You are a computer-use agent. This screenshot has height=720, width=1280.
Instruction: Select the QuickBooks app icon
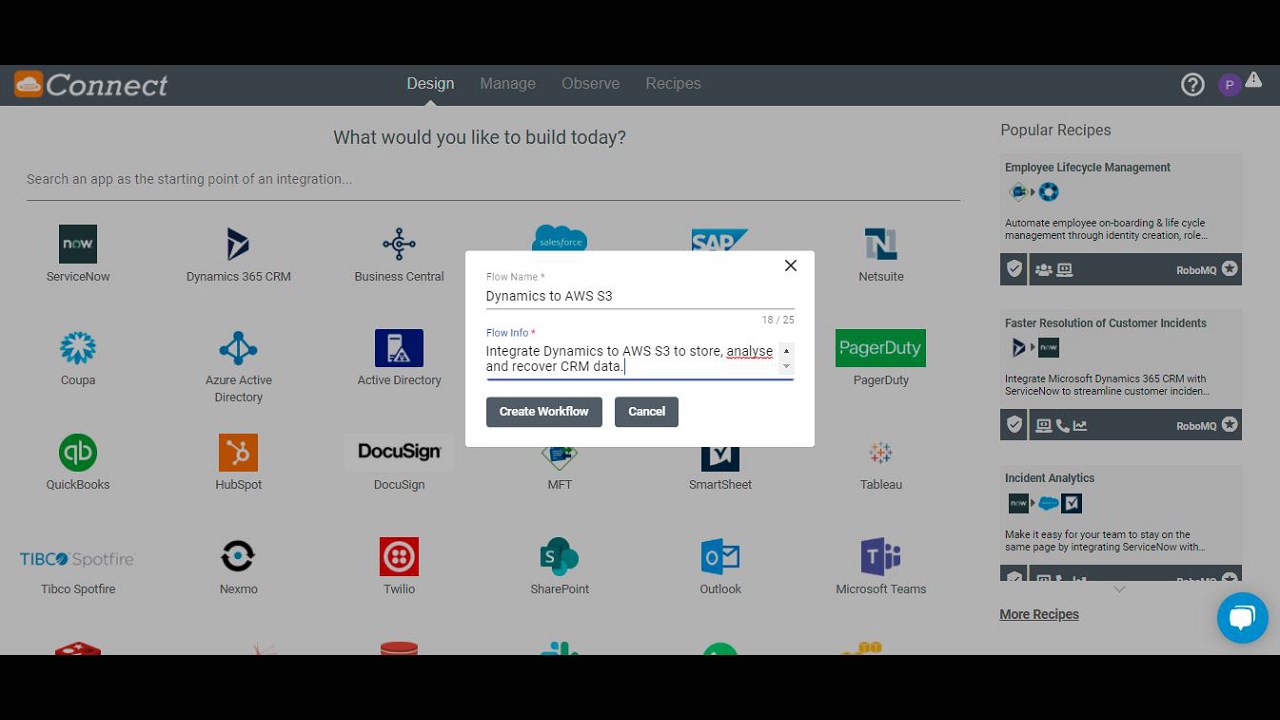click(78, 453)
